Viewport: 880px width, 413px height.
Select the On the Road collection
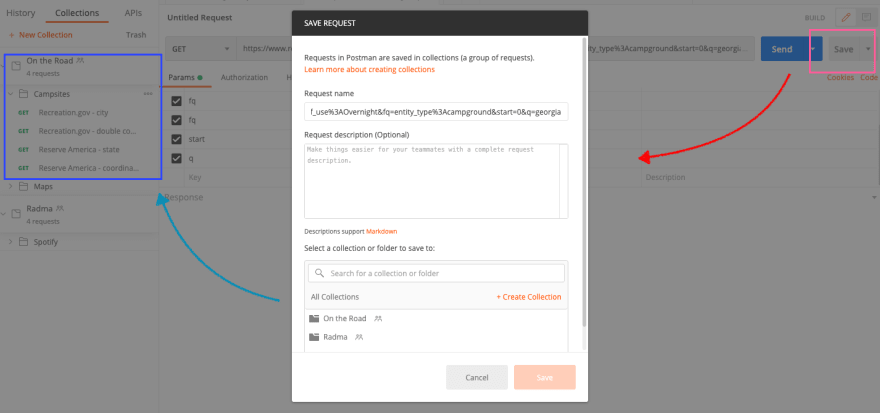pyautogui.click(x=49, y=61)
